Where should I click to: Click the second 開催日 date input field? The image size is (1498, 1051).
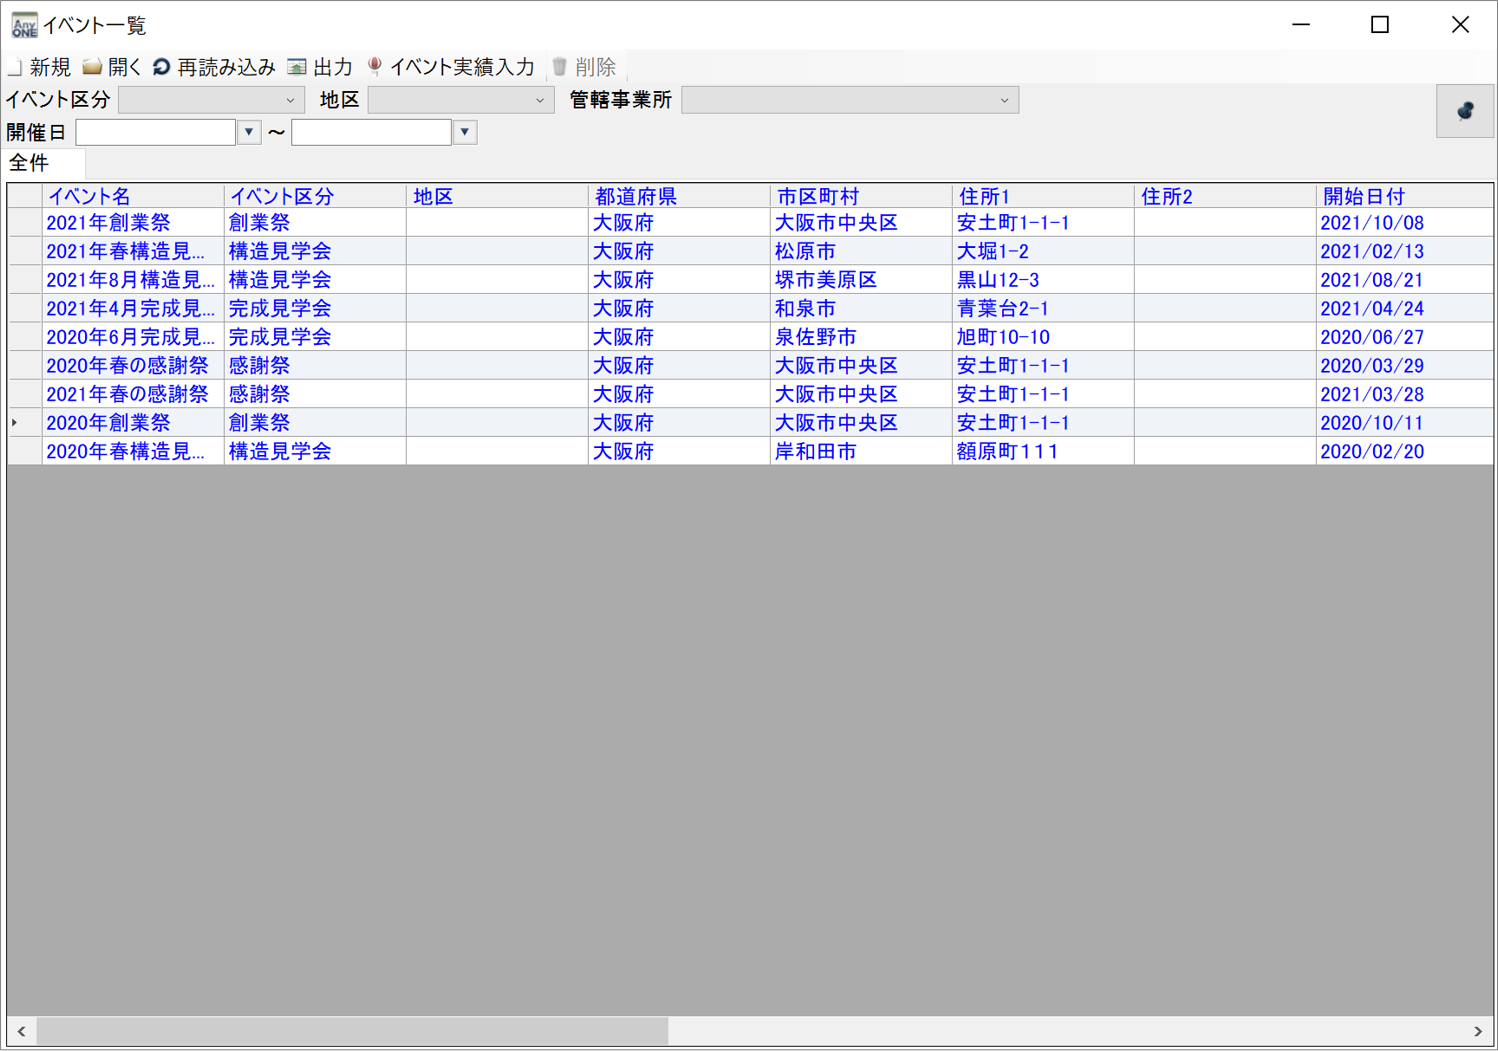[x=370, y=131]
